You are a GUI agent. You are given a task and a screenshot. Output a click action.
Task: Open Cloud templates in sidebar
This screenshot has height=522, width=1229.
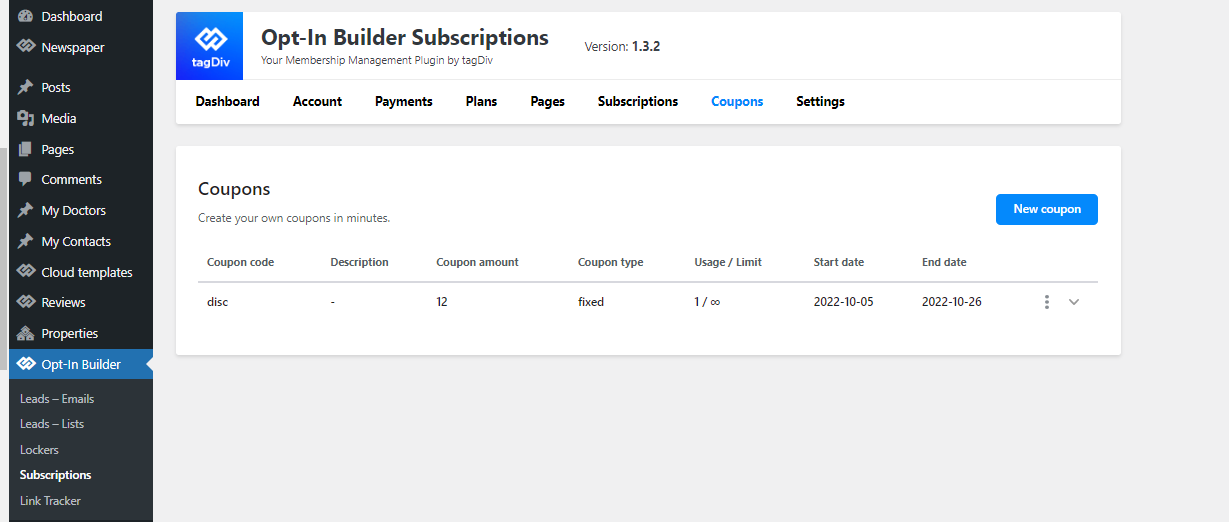(x=87, y=272)
